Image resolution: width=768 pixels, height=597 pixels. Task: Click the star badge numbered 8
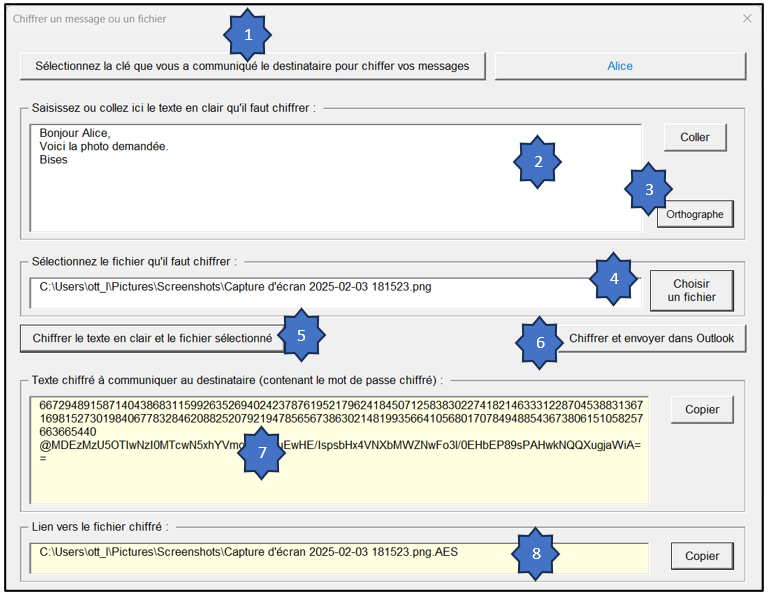pos(537,552)
